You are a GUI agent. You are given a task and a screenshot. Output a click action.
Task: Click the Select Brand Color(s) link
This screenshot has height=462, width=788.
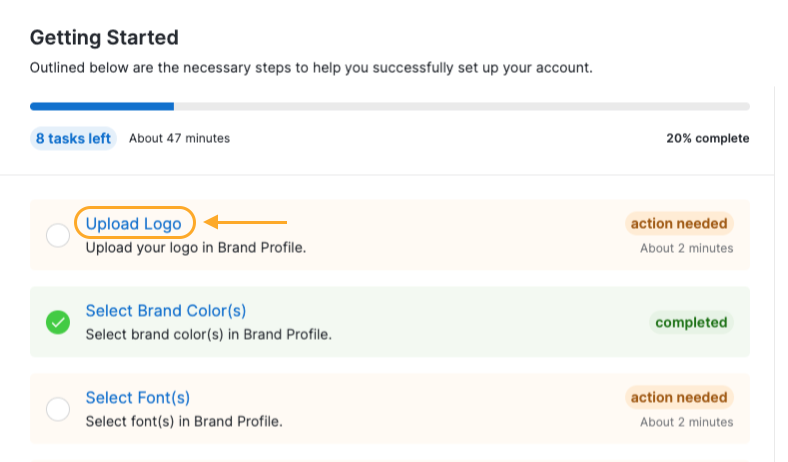pos(166,311)
